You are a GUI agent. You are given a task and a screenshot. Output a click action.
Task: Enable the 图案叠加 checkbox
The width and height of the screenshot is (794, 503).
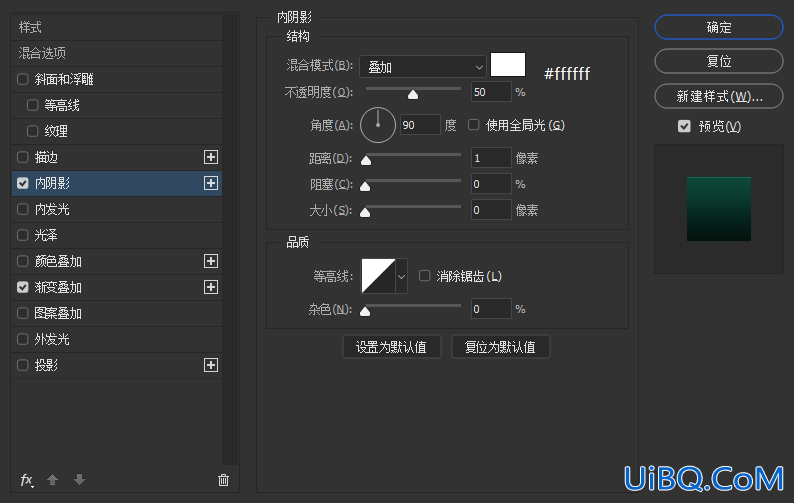coord(22,313)
